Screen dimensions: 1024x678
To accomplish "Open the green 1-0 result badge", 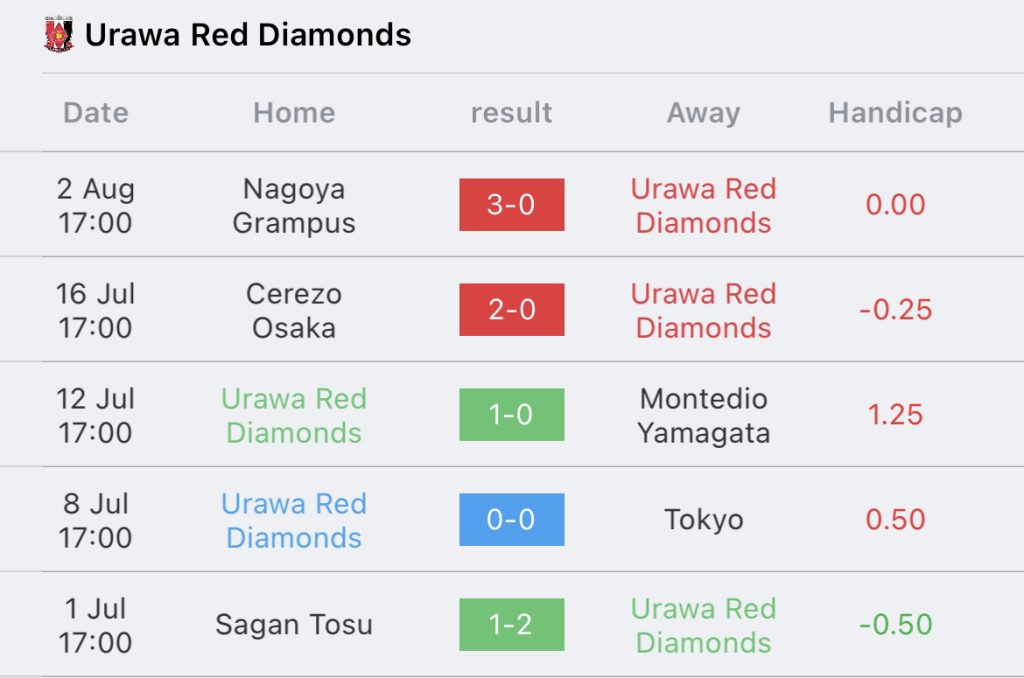I will click(x=511, y=415).
